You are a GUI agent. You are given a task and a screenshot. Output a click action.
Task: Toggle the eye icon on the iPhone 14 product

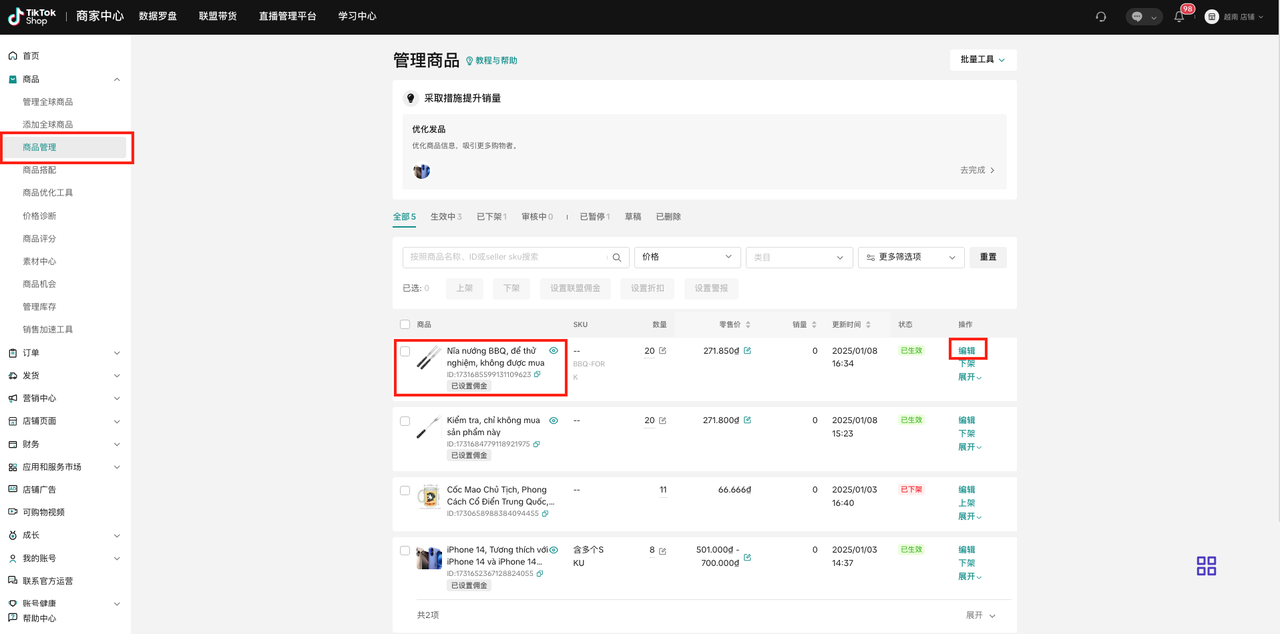[553, 550]
